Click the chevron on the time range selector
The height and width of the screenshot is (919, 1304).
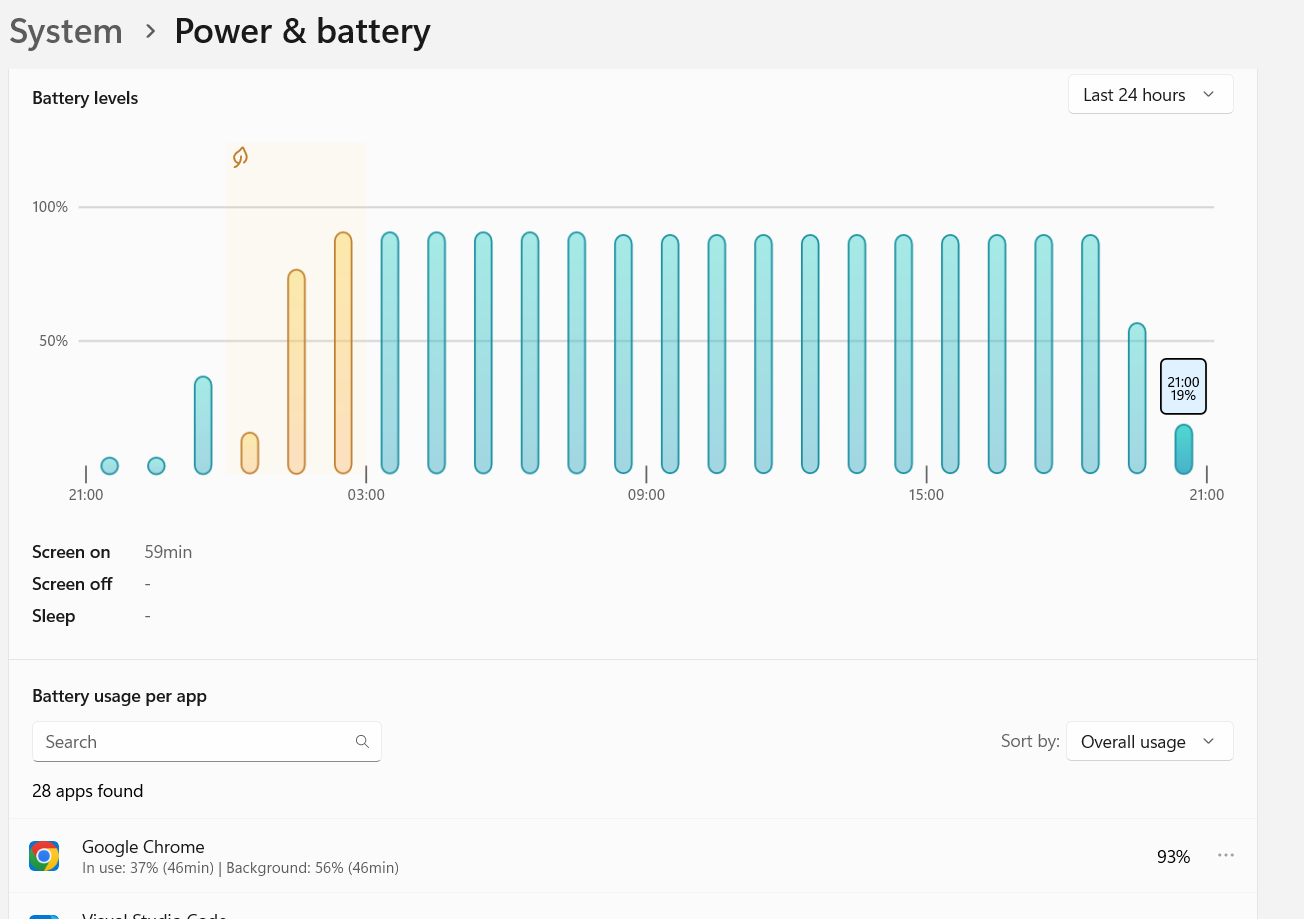[1208, 95]
